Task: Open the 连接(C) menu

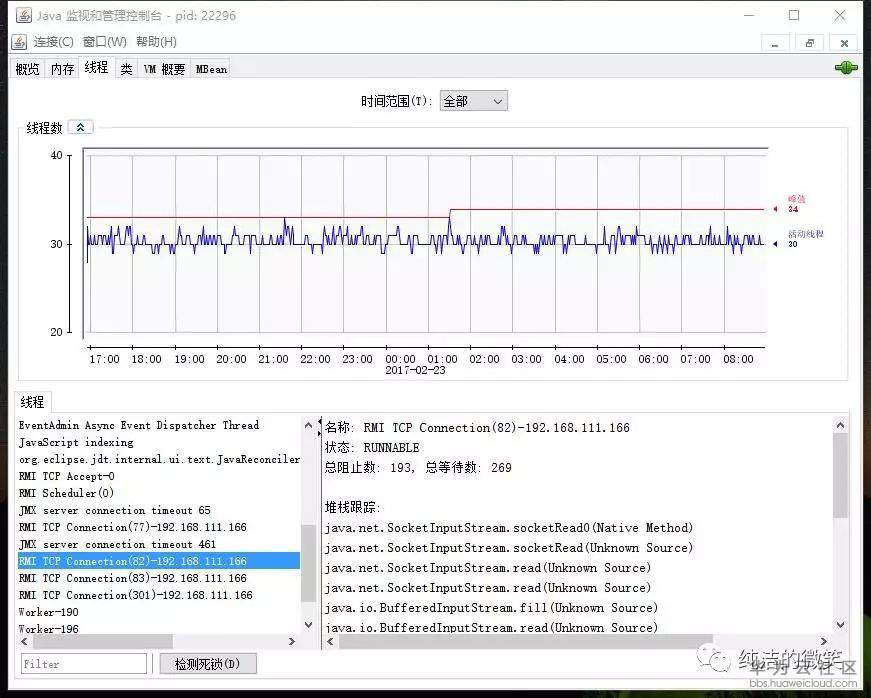Action: point(53,42)
